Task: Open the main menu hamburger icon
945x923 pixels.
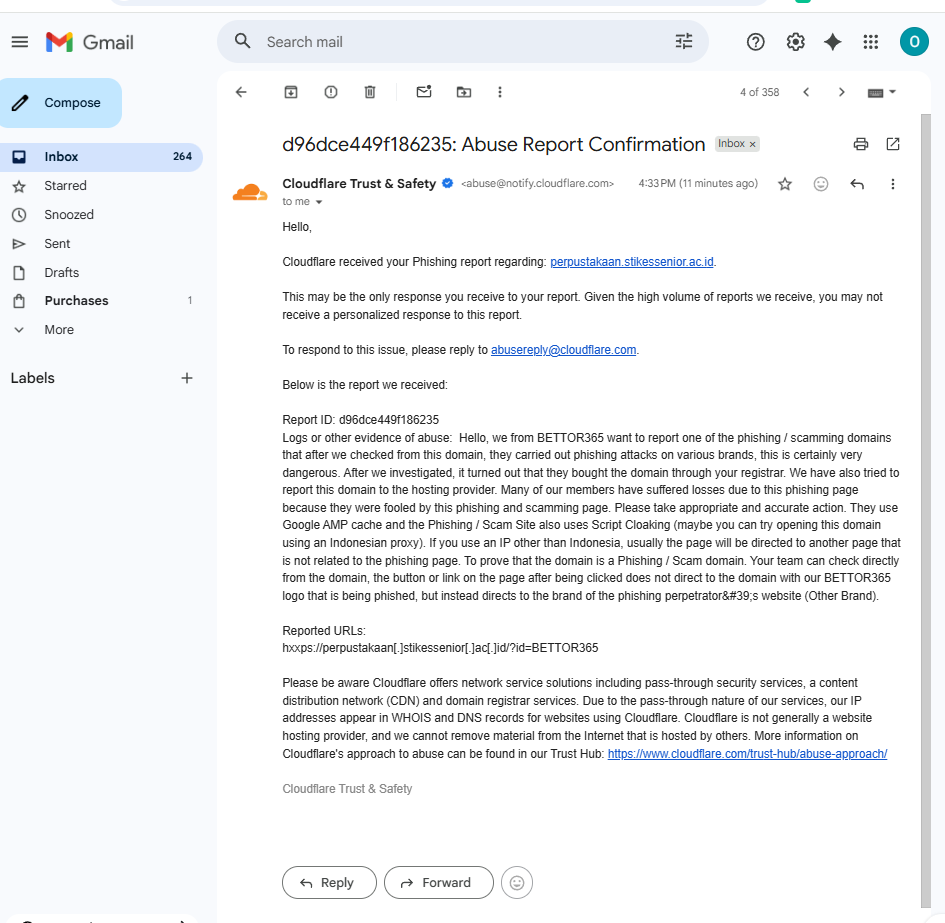Action: [20, 42]
